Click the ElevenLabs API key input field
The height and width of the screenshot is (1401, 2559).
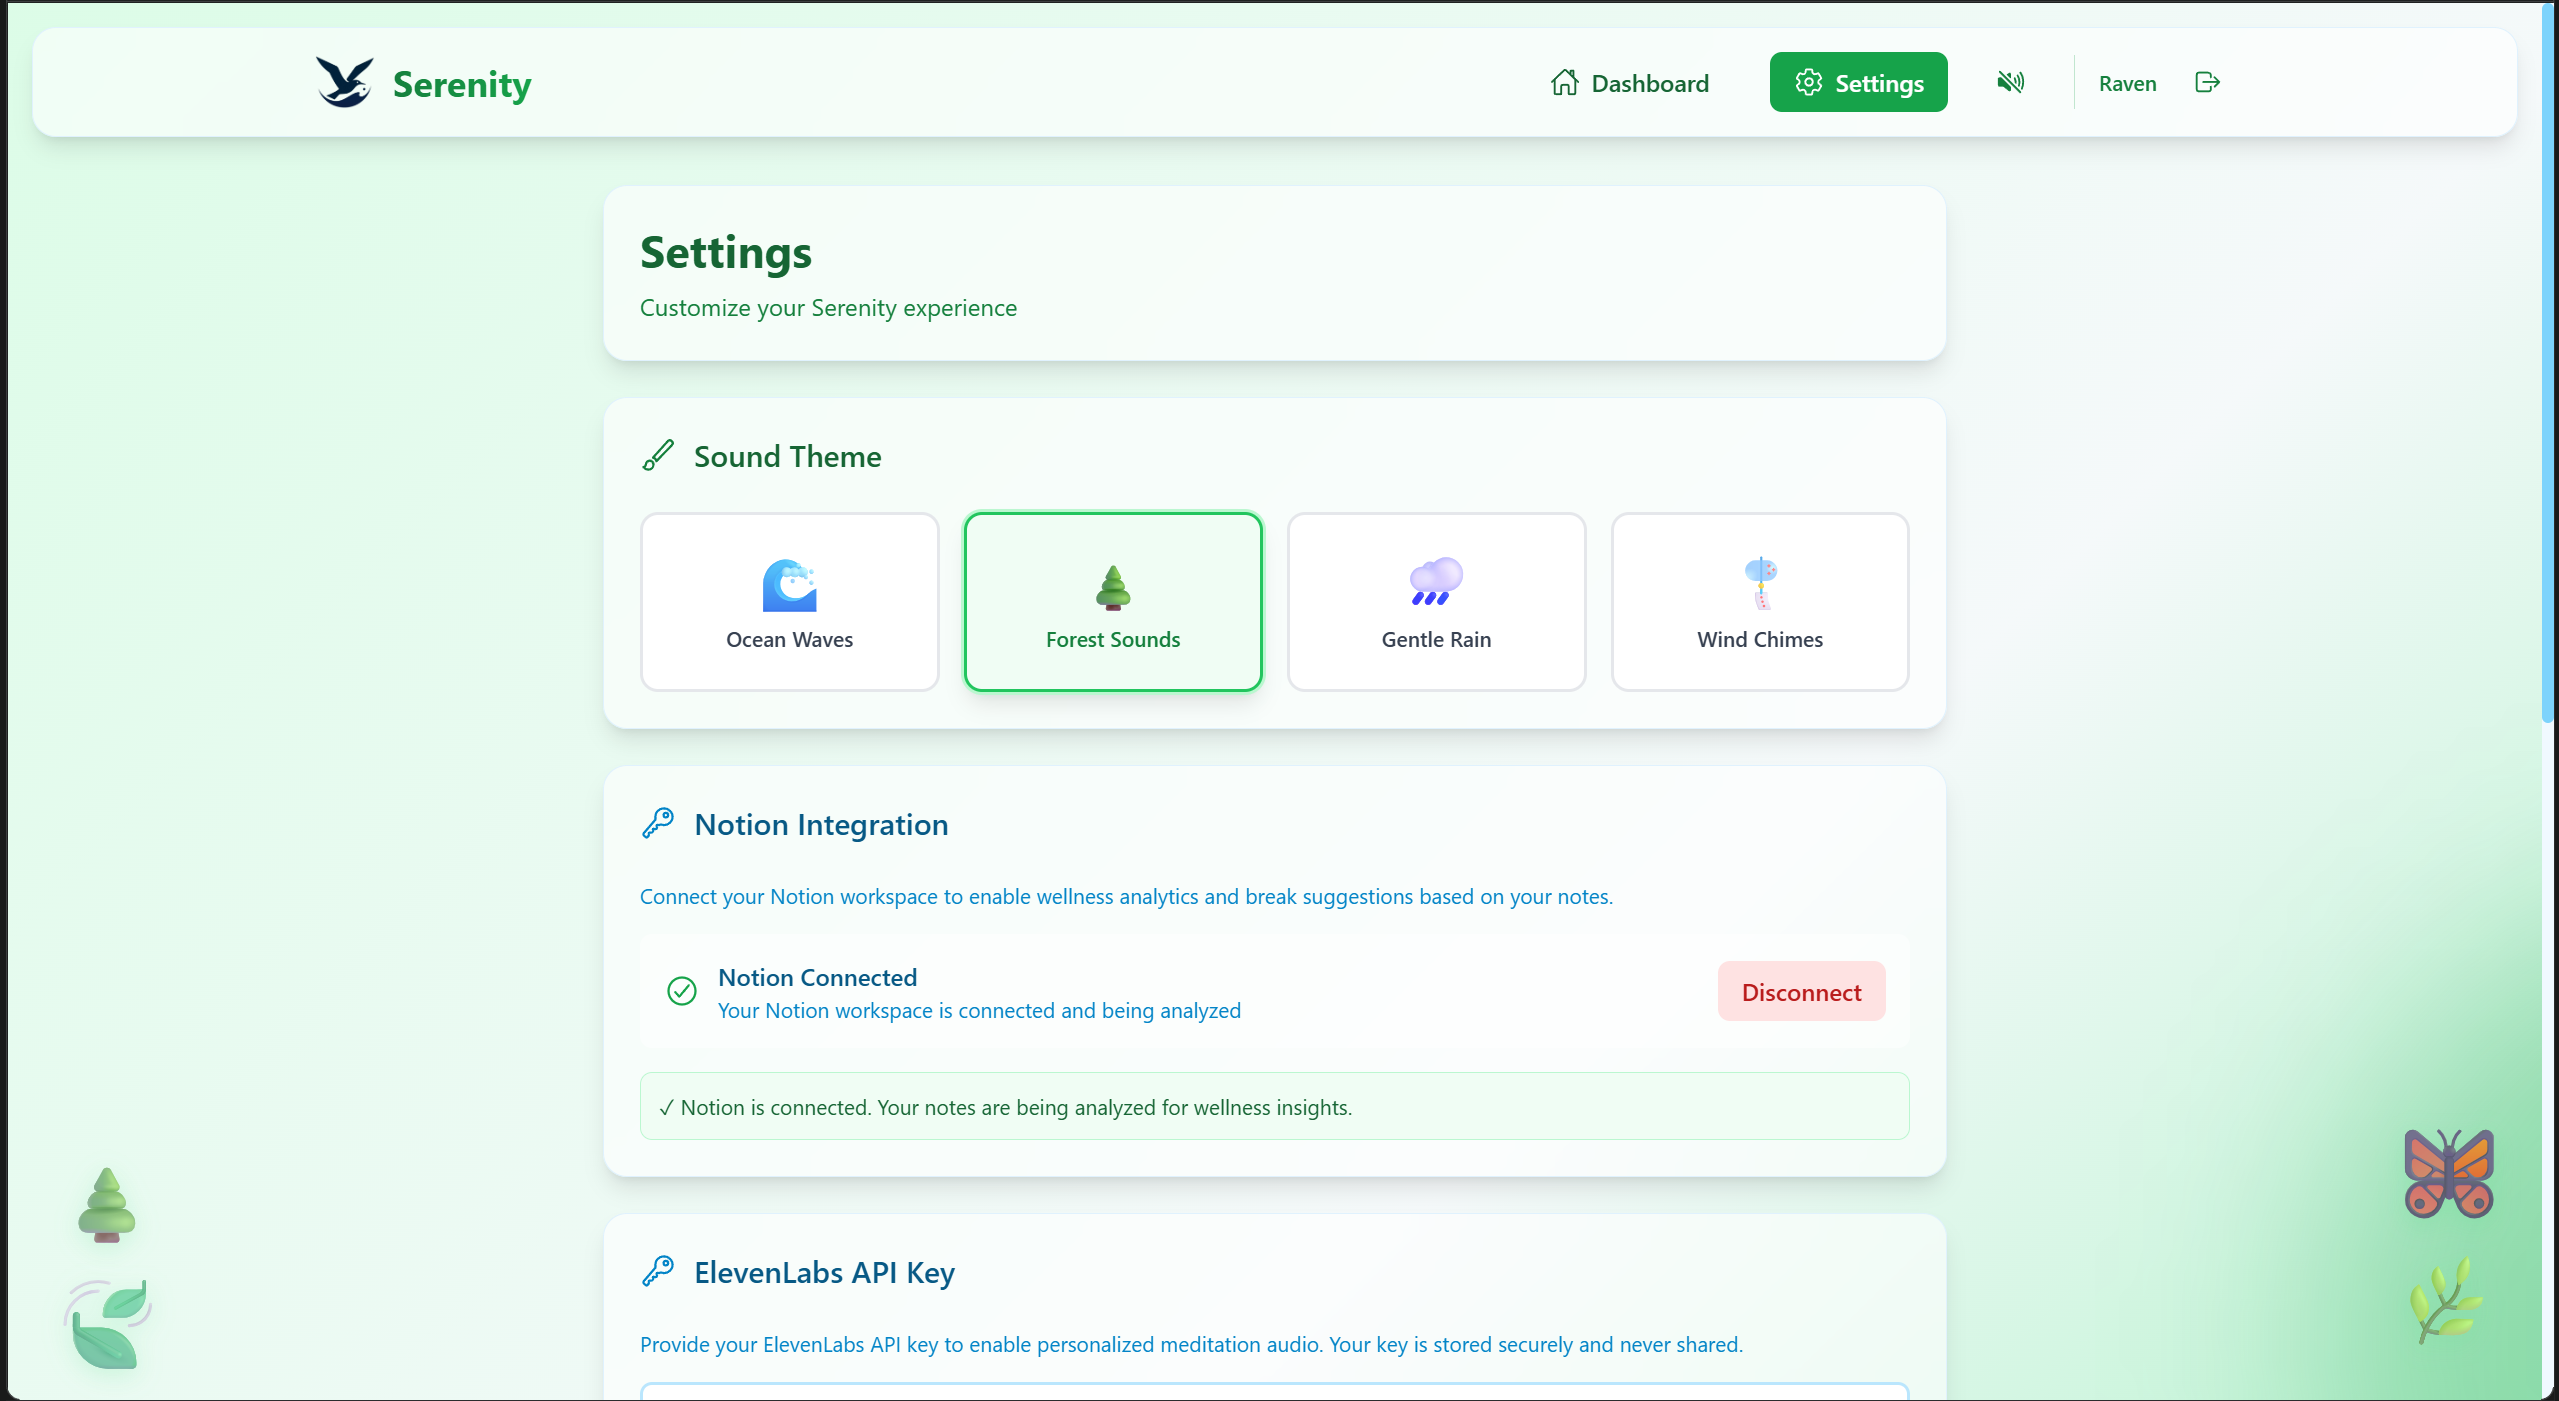click(x=1274, y=1392)
